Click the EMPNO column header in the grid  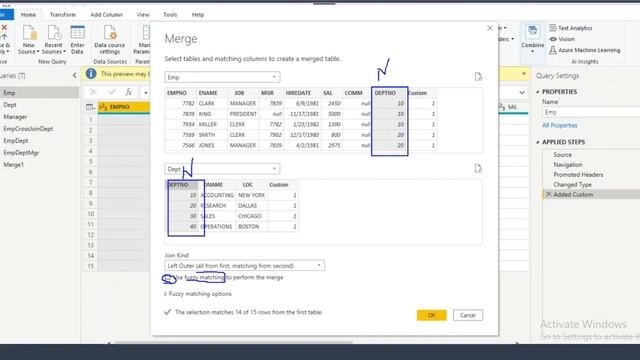pos(124,107)
